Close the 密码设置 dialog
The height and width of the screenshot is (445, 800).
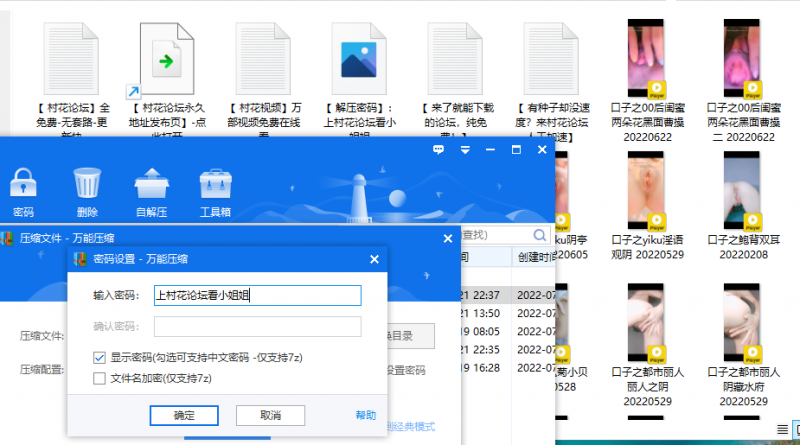(x=374, y=259)
